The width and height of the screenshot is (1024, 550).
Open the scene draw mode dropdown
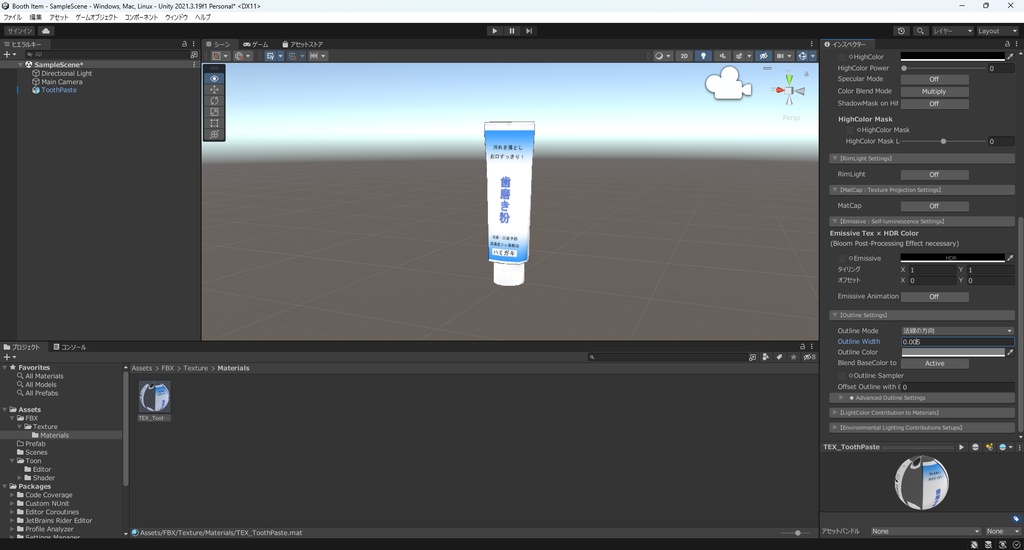[x=662, y=56]
